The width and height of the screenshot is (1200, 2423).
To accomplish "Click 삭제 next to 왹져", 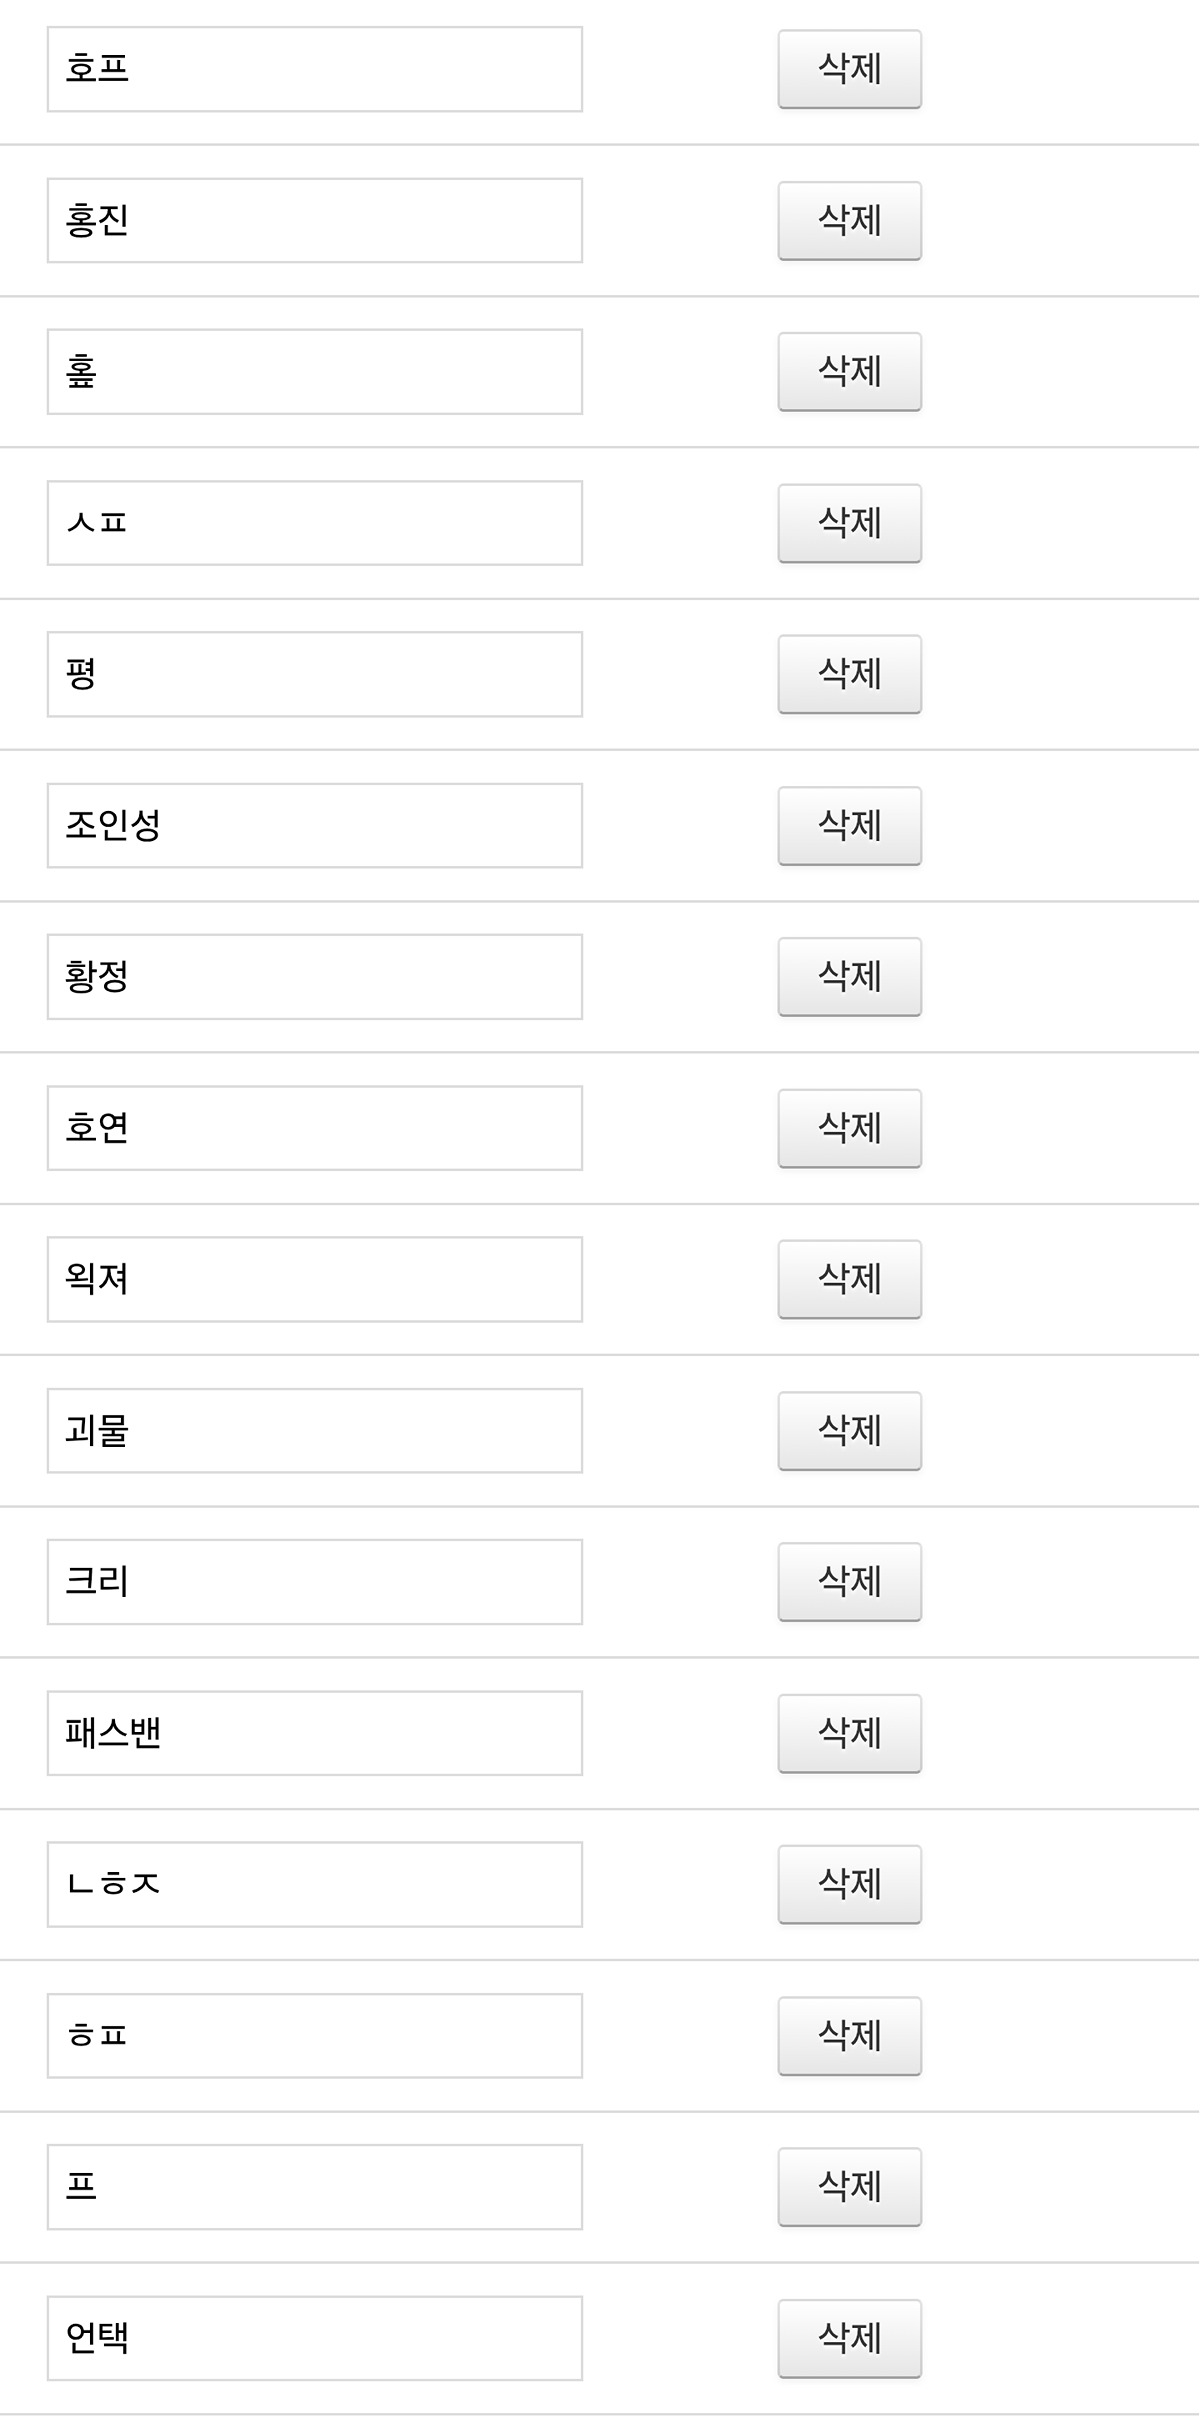I will tap(850, 1279).
